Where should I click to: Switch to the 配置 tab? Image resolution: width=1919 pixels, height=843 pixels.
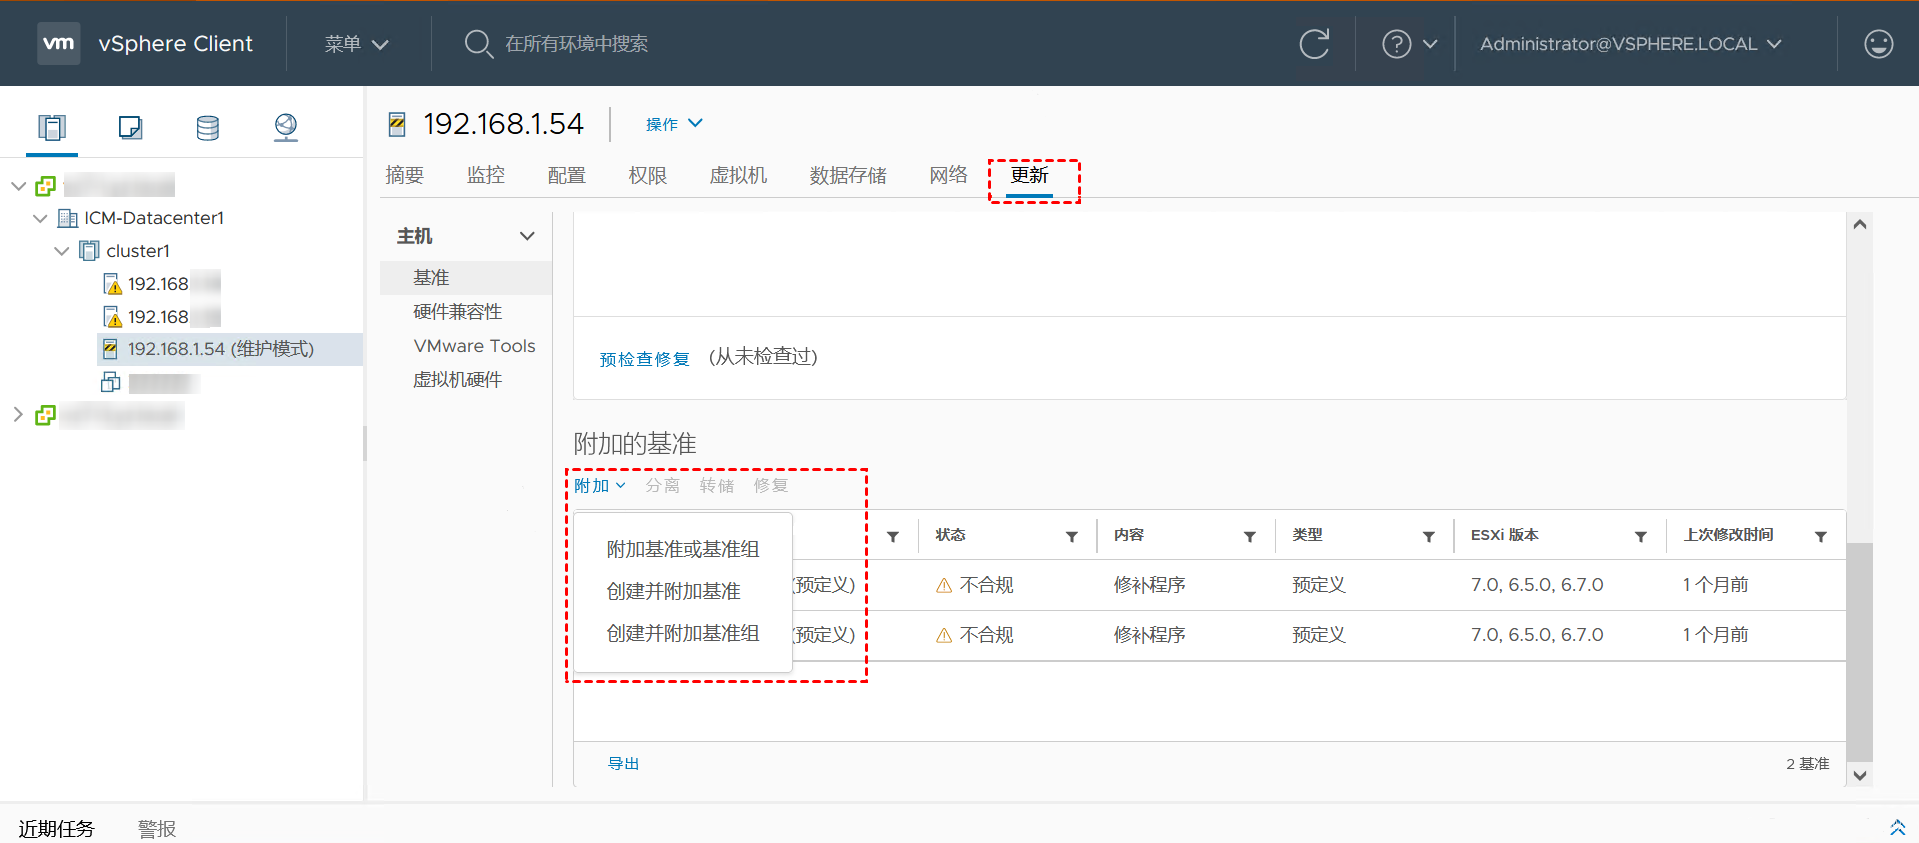point(566,176)
